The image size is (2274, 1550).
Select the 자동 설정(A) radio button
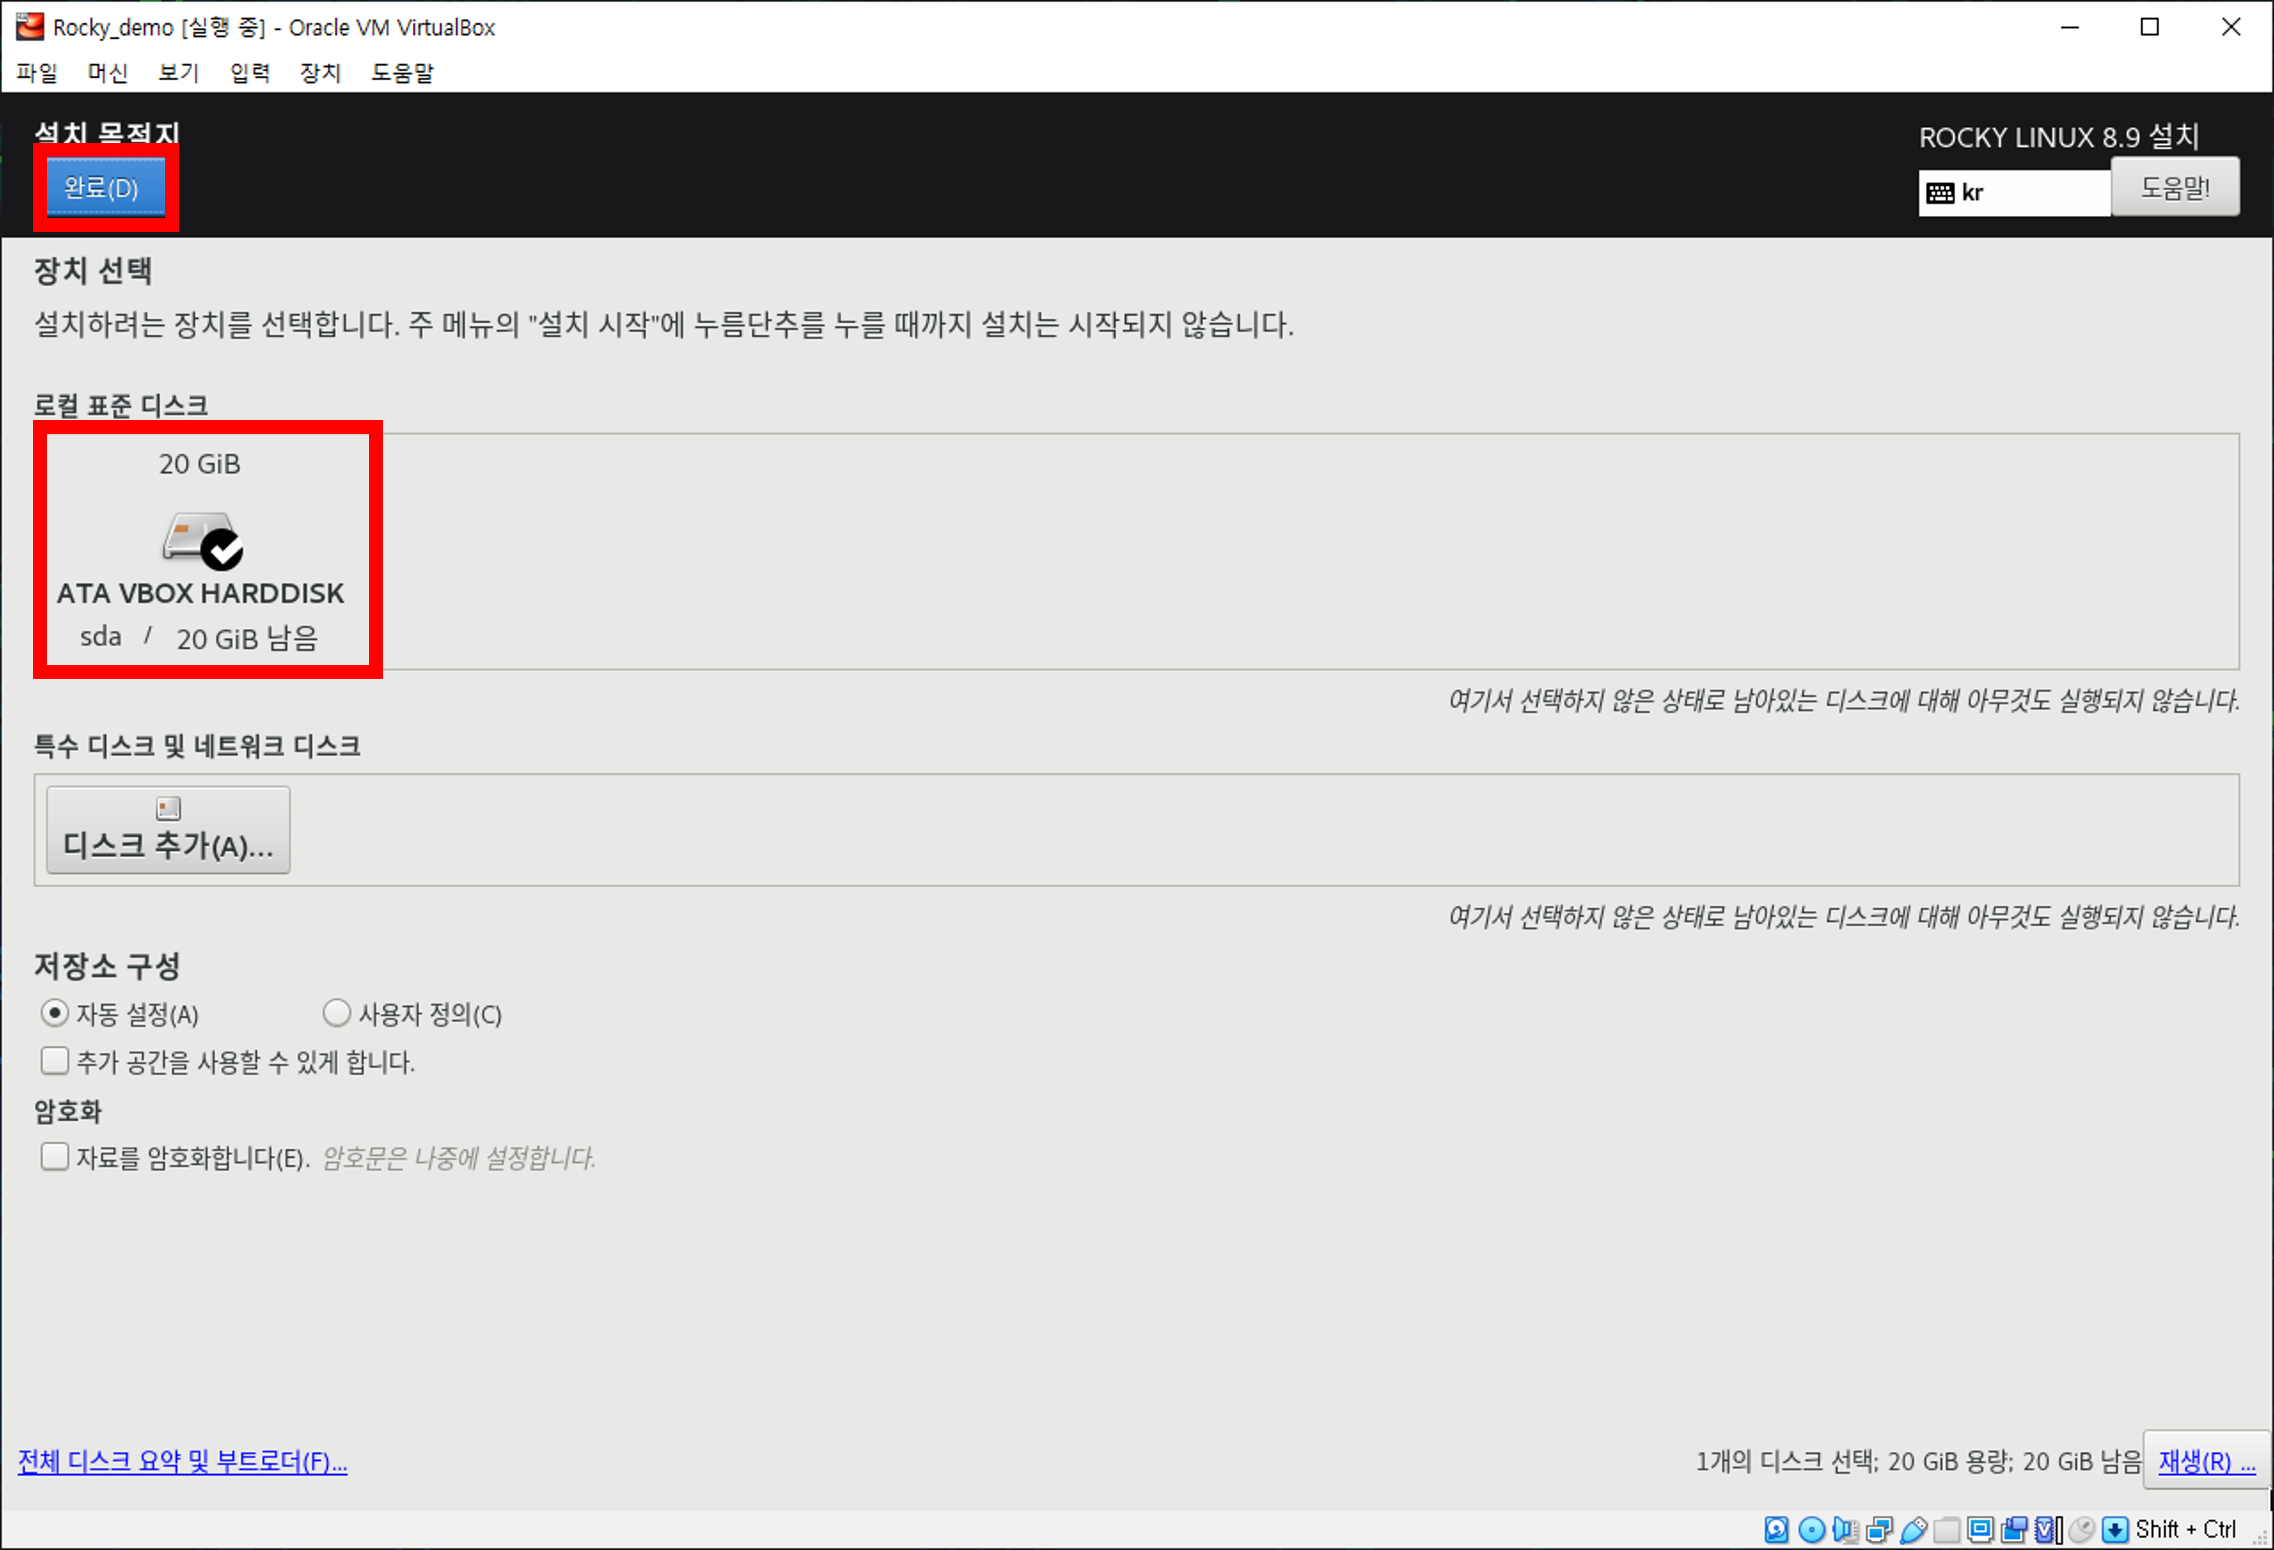tap(54, 1013)
